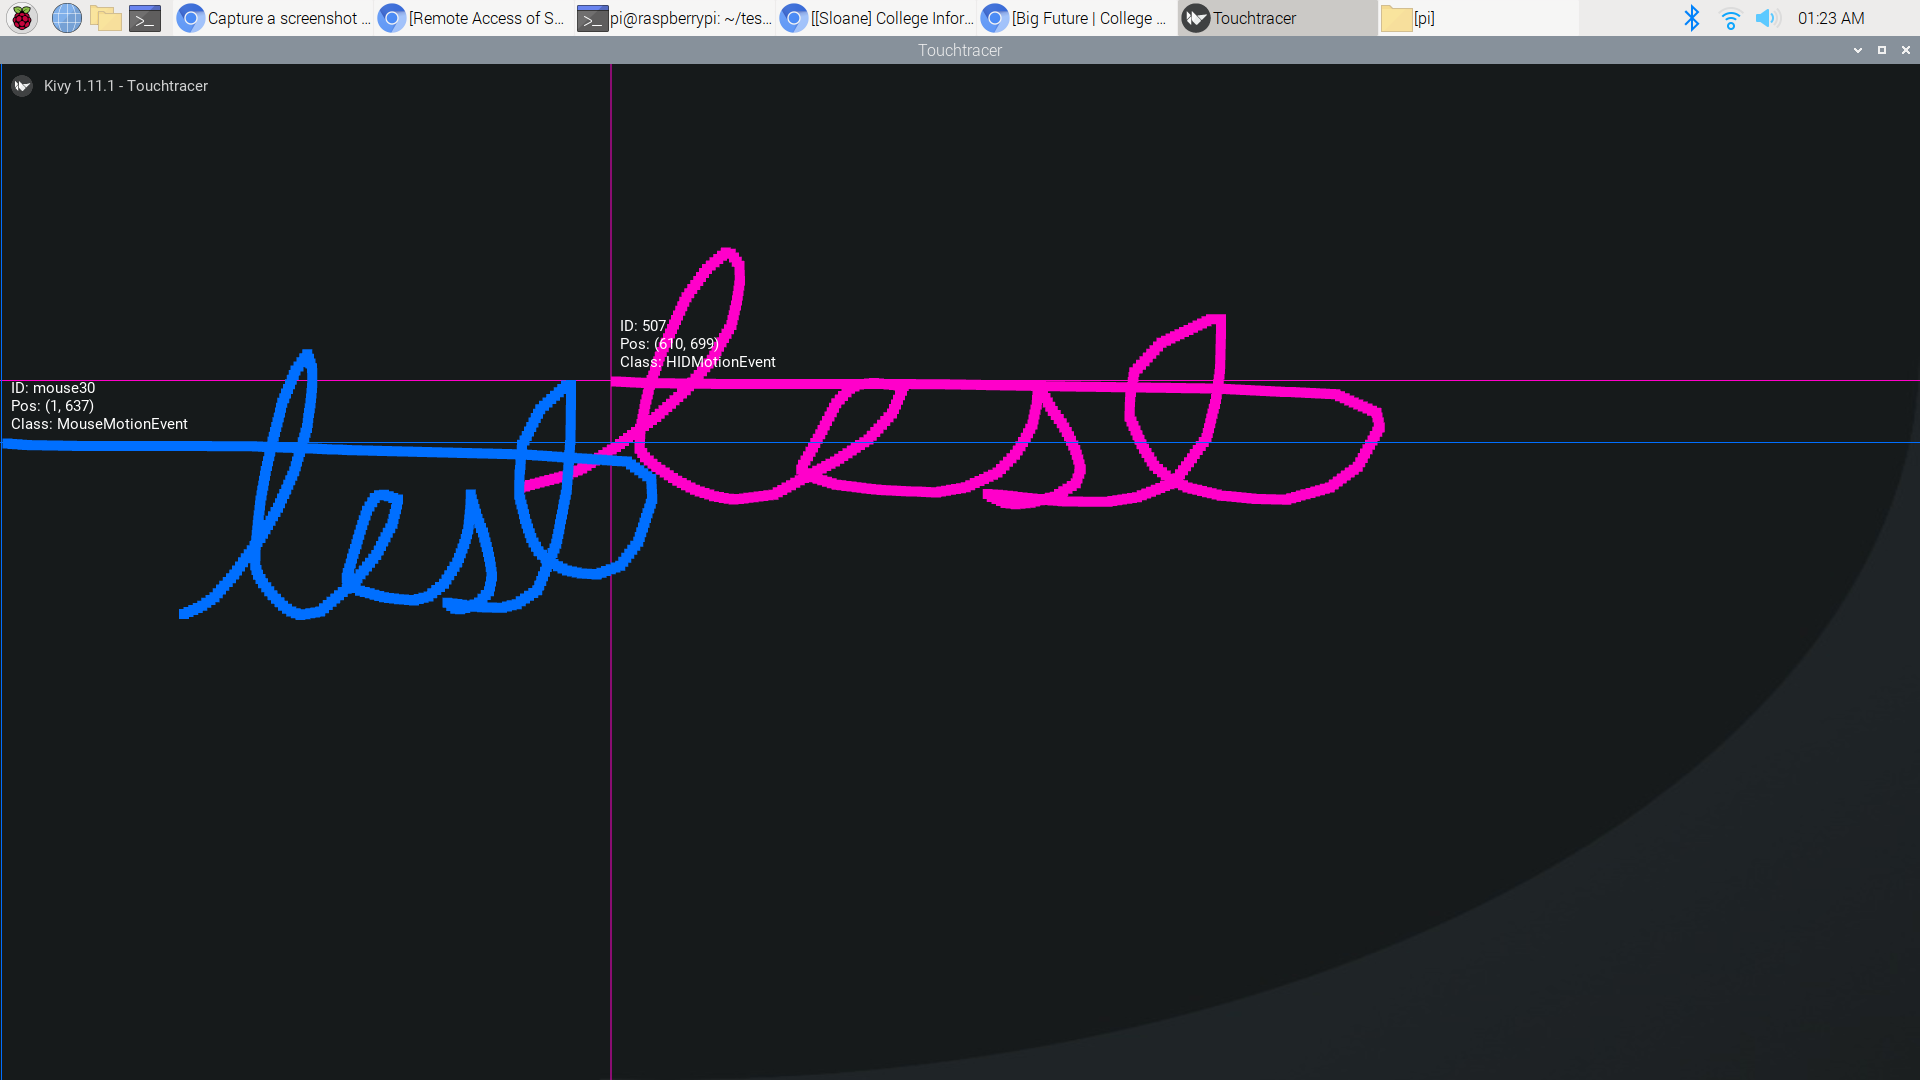
Task: Bring the Capture a screenshot window to front
Action: [x=270, y=18]
